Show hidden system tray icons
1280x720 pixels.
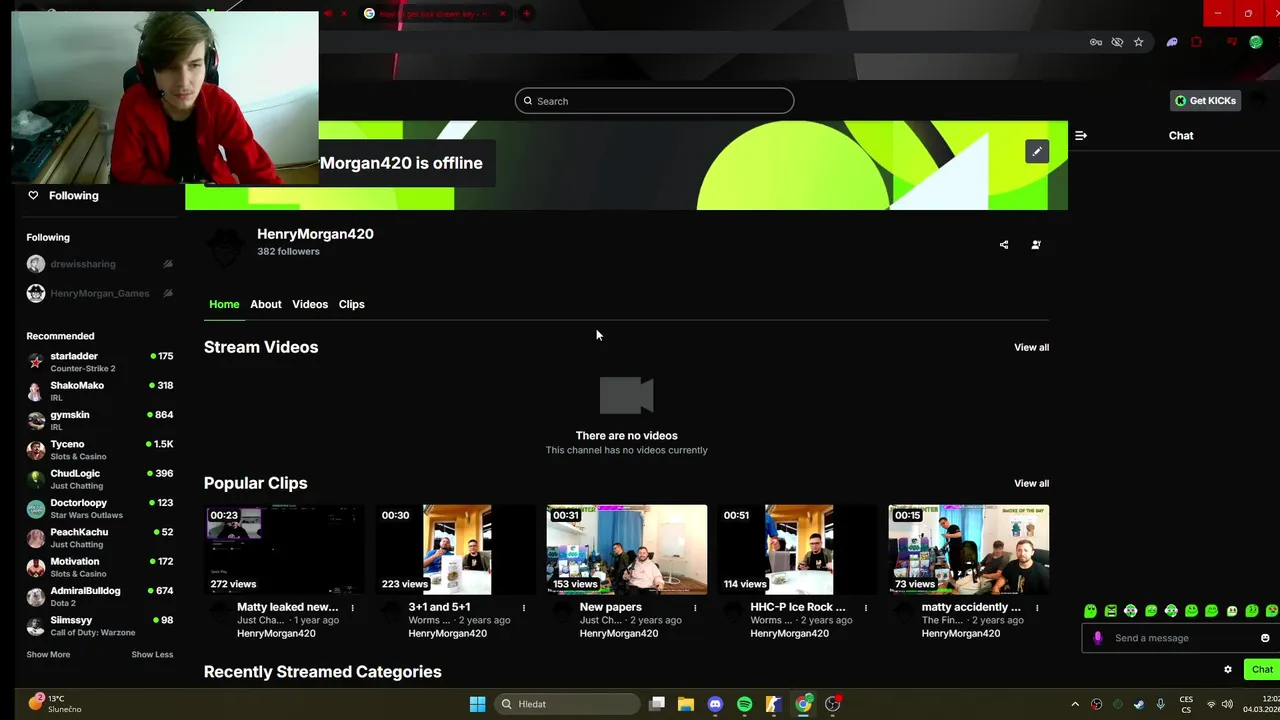(x=1075, y=704)
